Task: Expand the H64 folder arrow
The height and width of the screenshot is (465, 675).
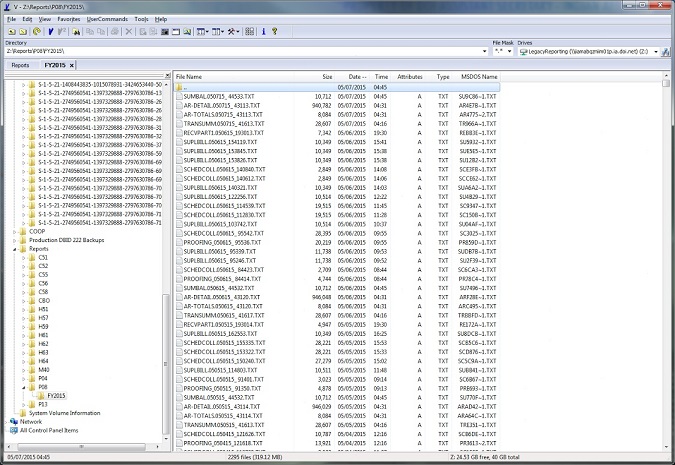Action: pyautogui.click(x=24, y=361)
